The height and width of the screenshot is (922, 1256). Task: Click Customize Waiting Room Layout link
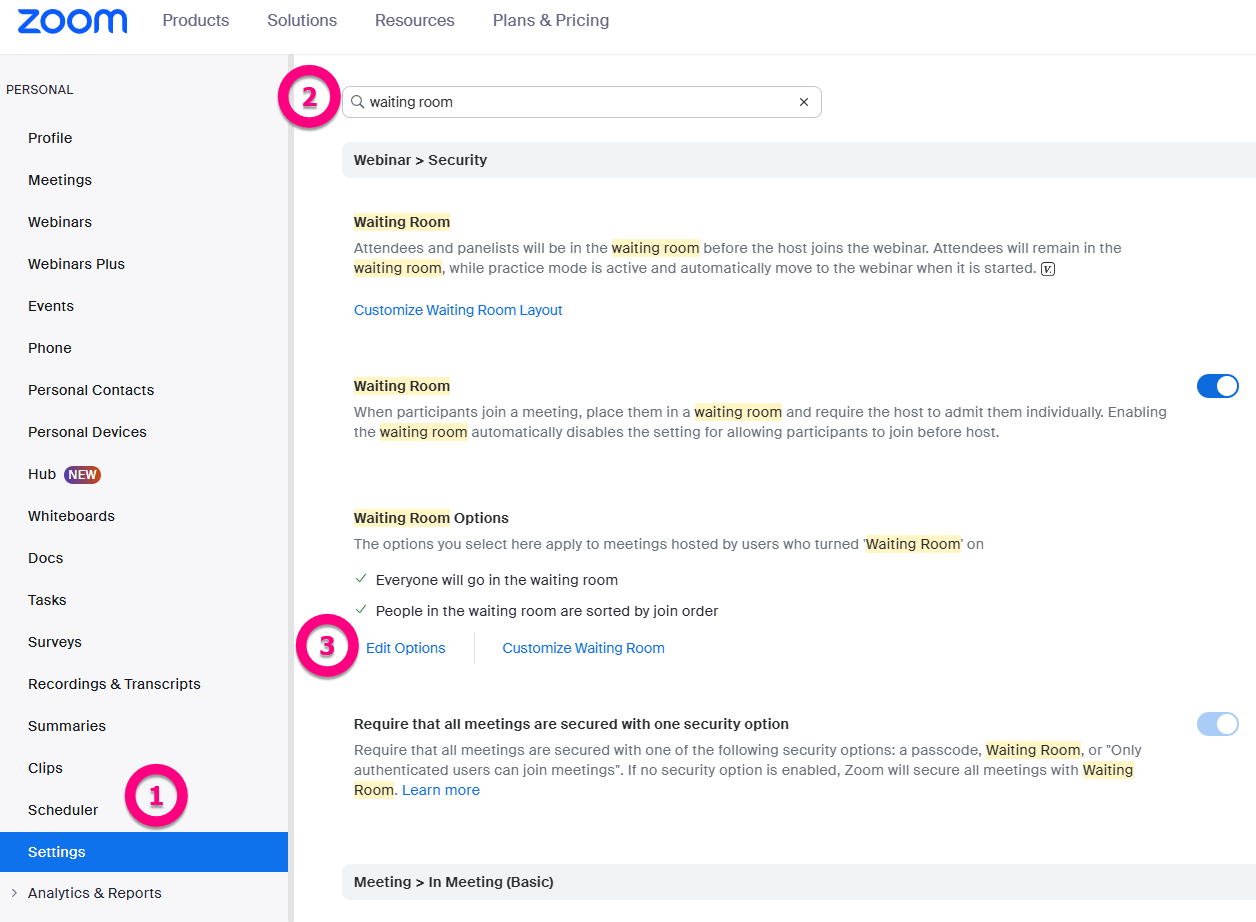click(x=458, y=310)
